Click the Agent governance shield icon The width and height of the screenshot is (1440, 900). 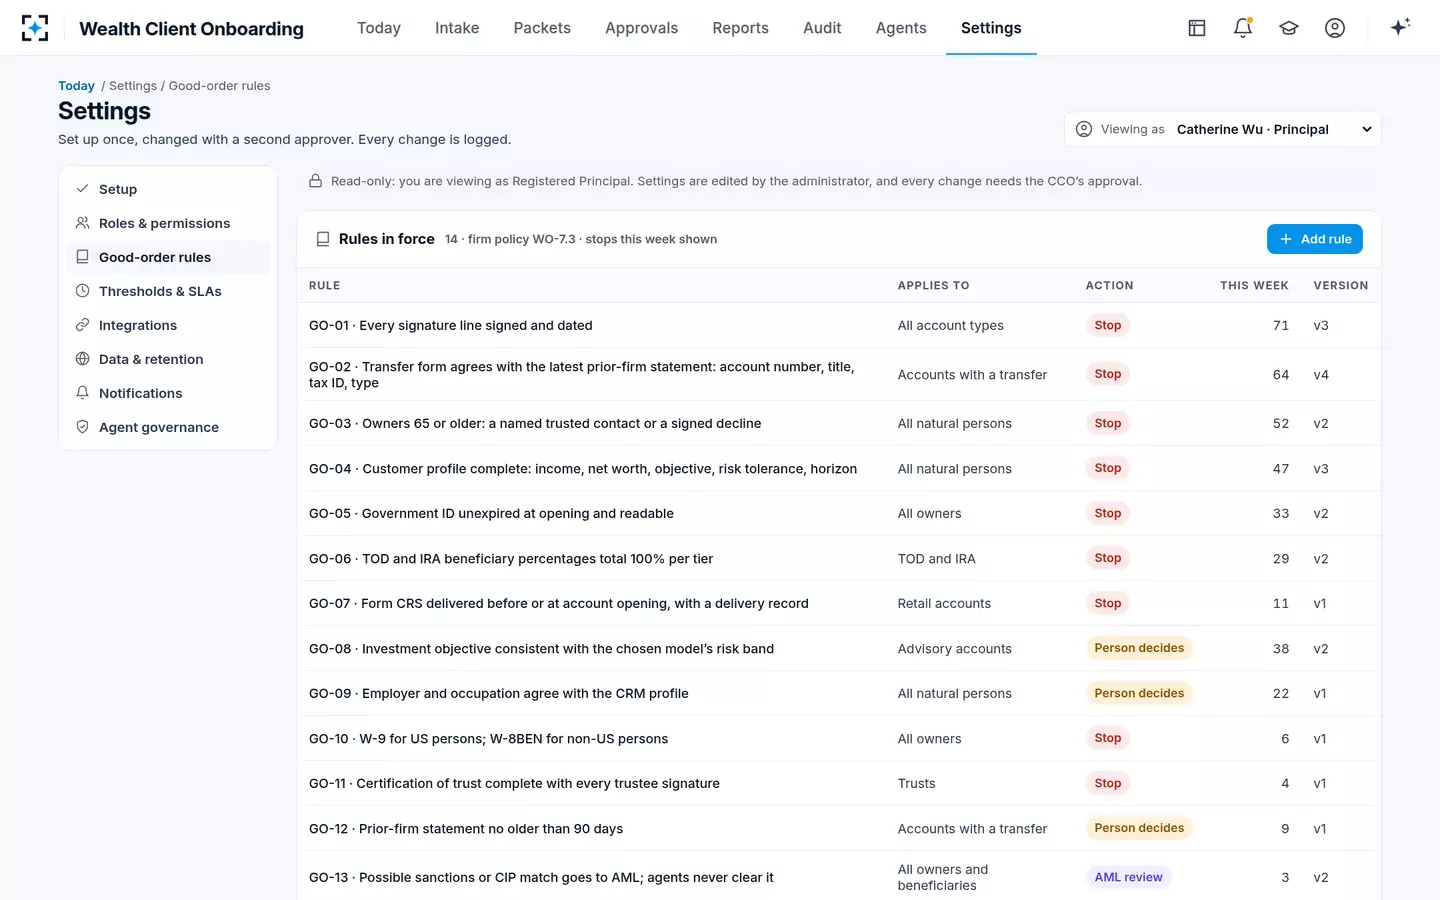83,427
